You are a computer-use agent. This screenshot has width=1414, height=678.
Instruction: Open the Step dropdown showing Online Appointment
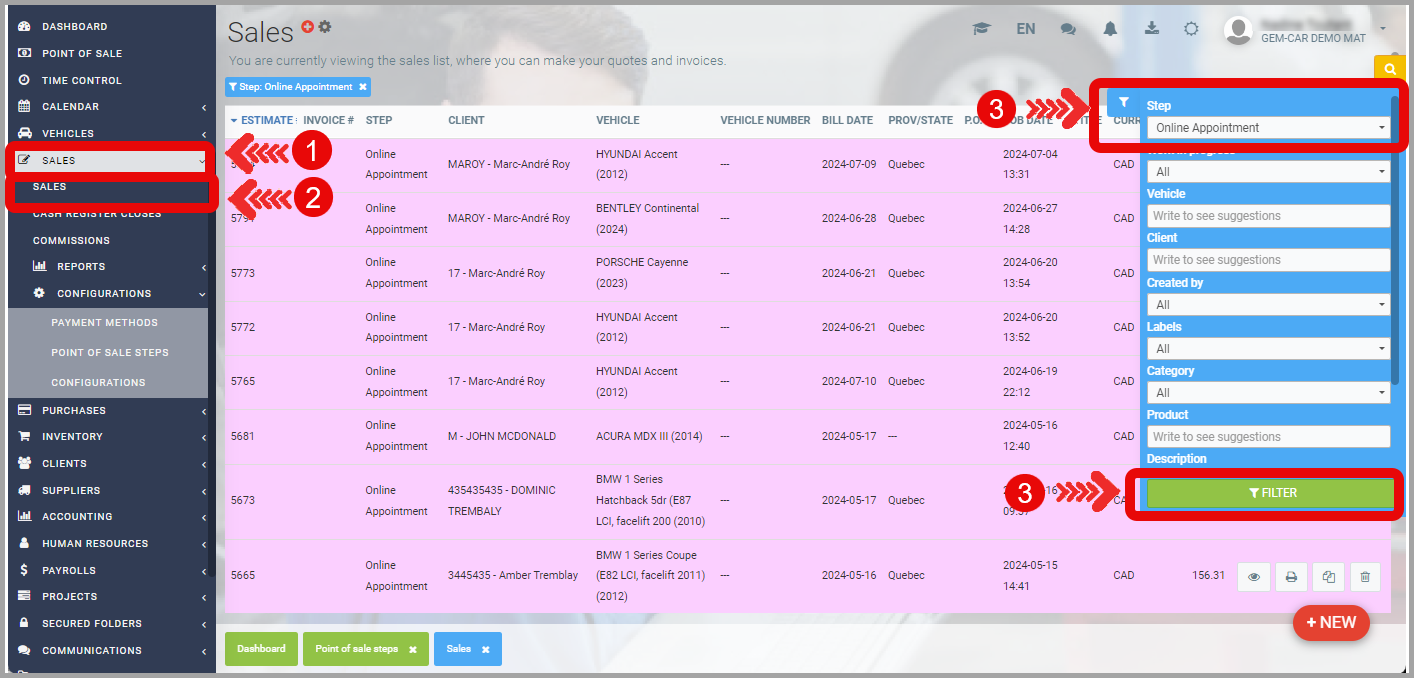coord(1268,128)
